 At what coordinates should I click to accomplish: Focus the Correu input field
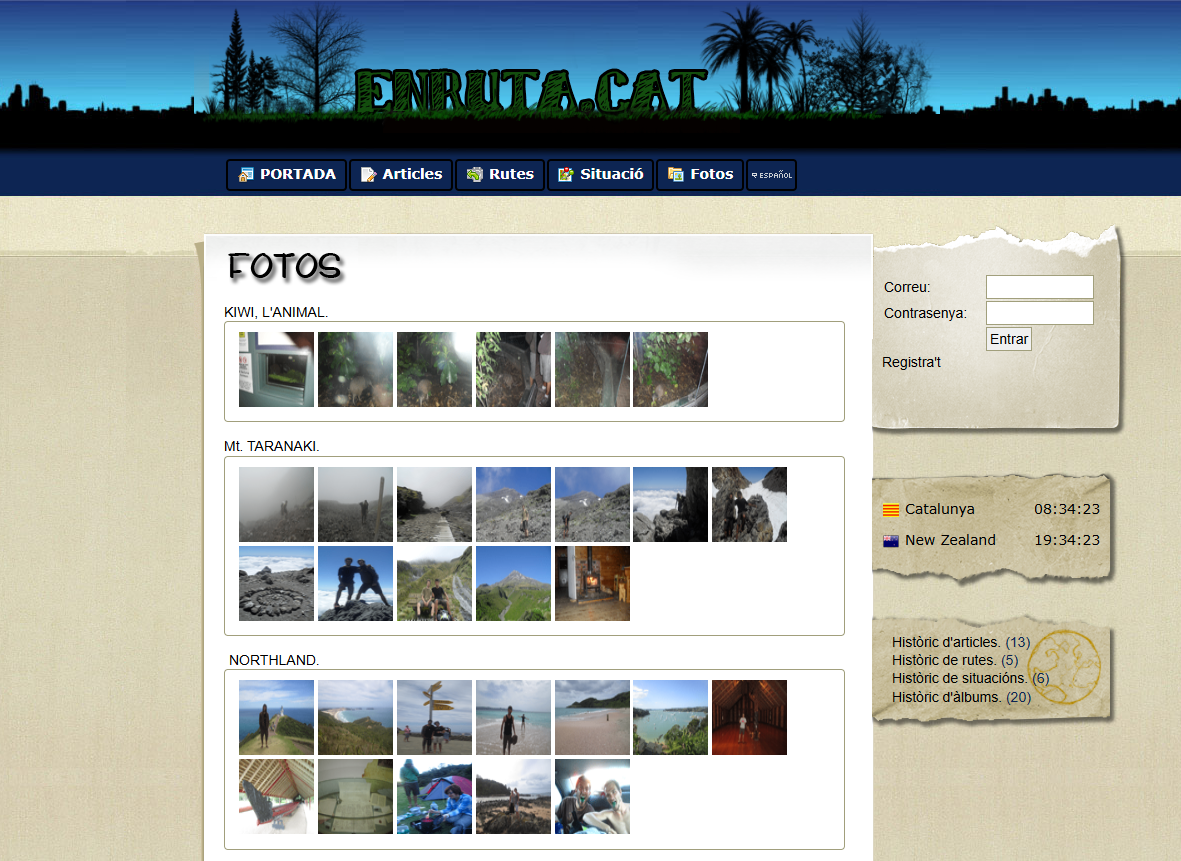[1039, 287]
